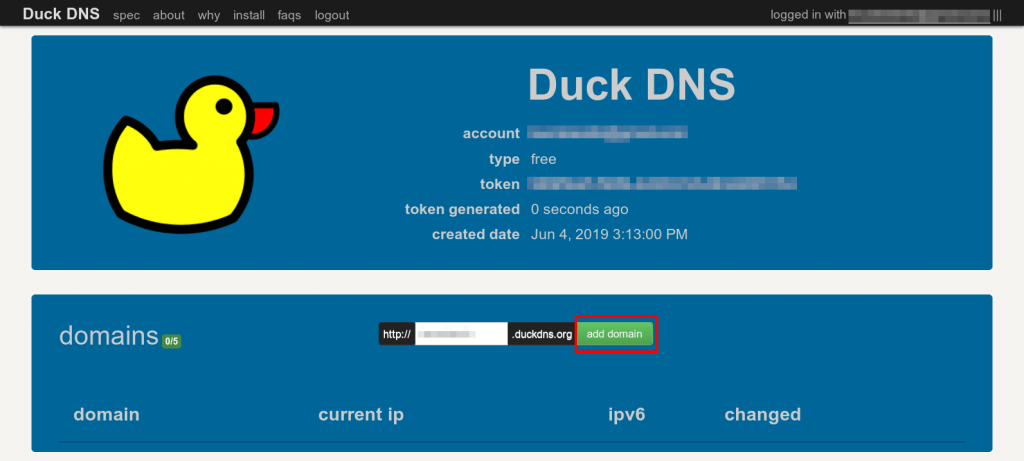Click the Duck DNS brand link

tap(61, 14)
